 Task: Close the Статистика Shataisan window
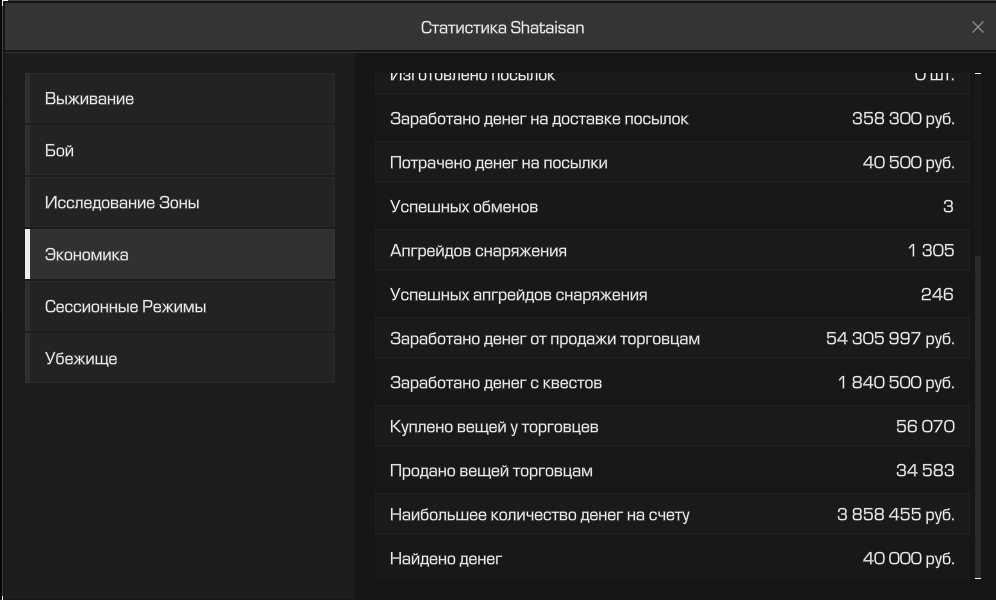point(978,27)
